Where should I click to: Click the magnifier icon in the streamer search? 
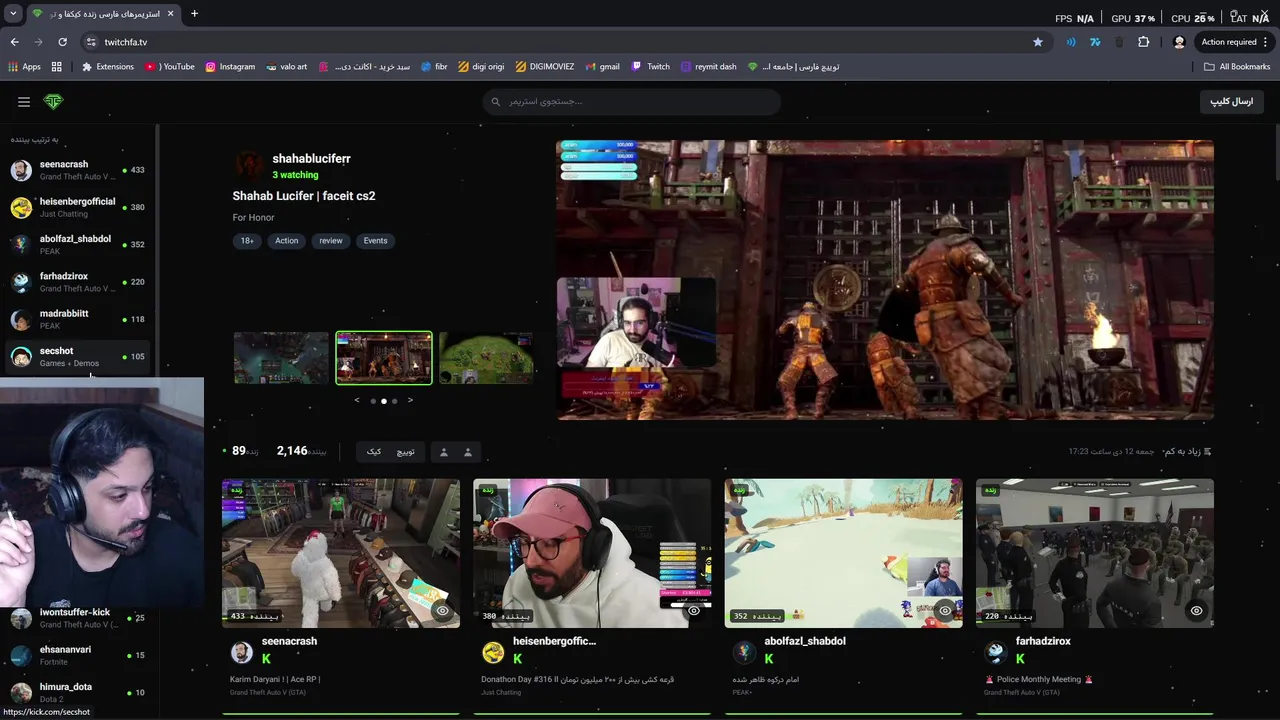click(x=495, y=101)
